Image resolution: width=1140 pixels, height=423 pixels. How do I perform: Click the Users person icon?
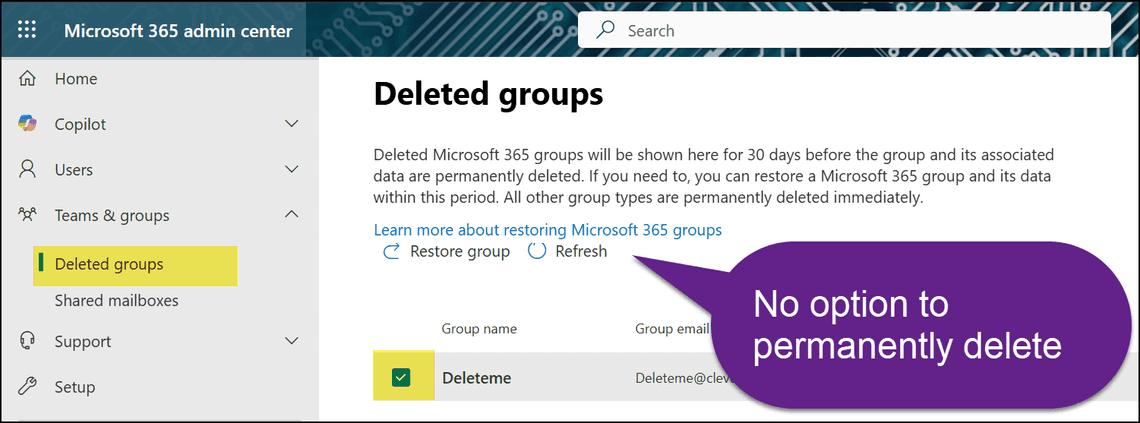pyautogui.click(x=28, y=170)
